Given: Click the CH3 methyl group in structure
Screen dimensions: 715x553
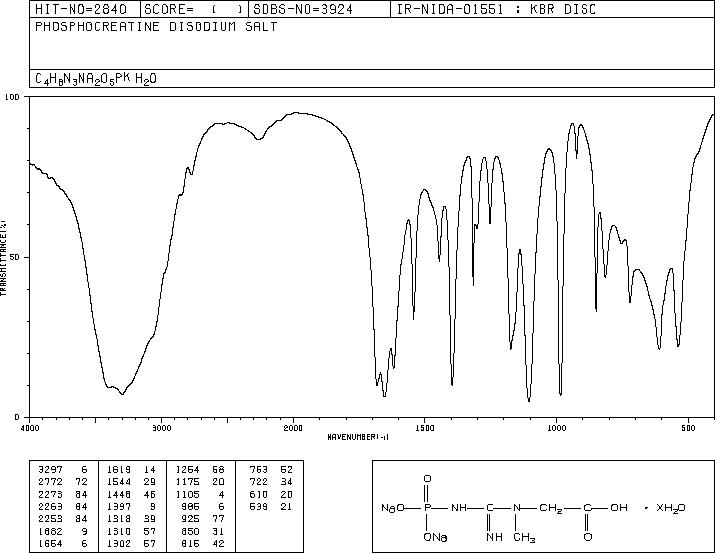Looking at the screenshot, I should (524, 538).
